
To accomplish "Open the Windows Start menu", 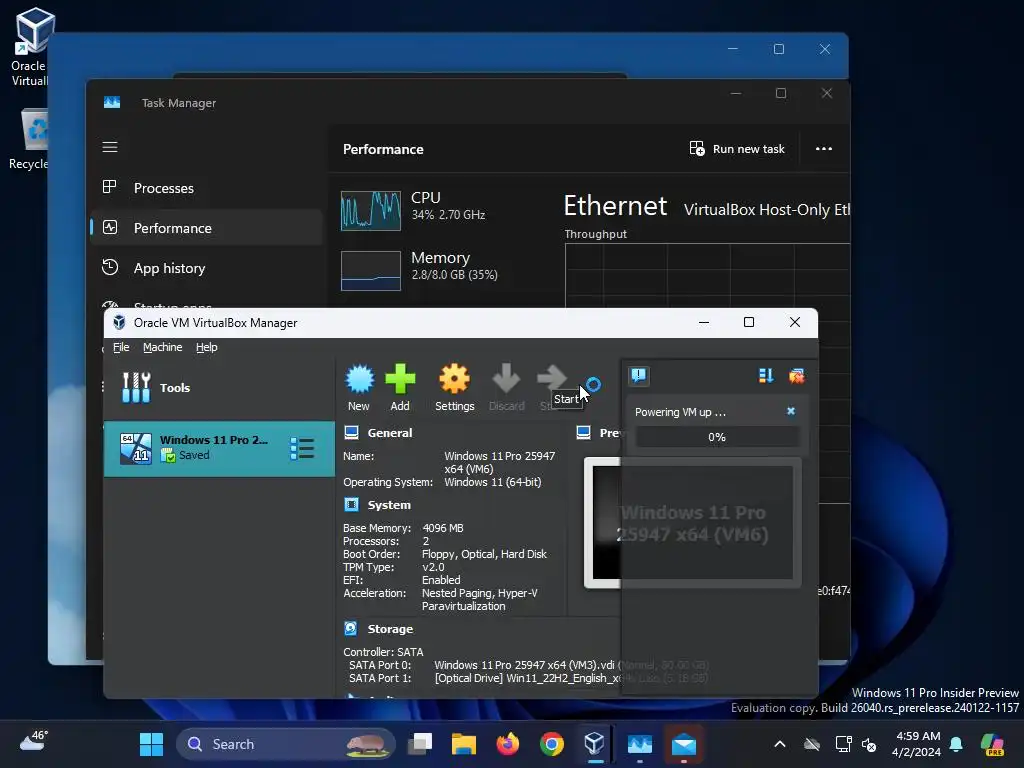I will [x=152, y=744].
